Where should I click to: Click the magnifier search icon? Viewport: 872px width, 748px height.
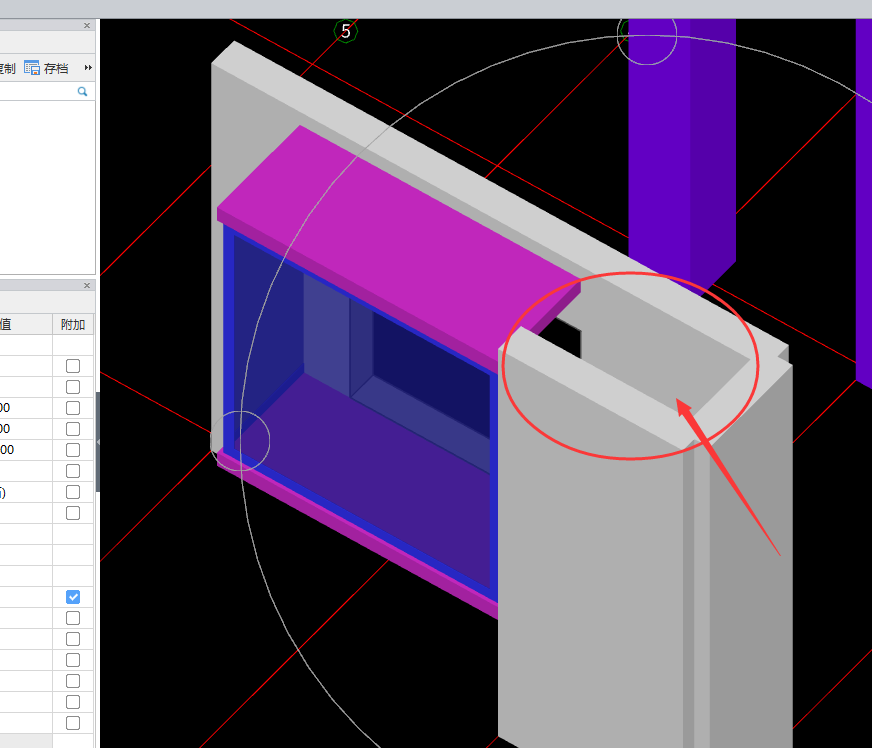coord(82,91)
